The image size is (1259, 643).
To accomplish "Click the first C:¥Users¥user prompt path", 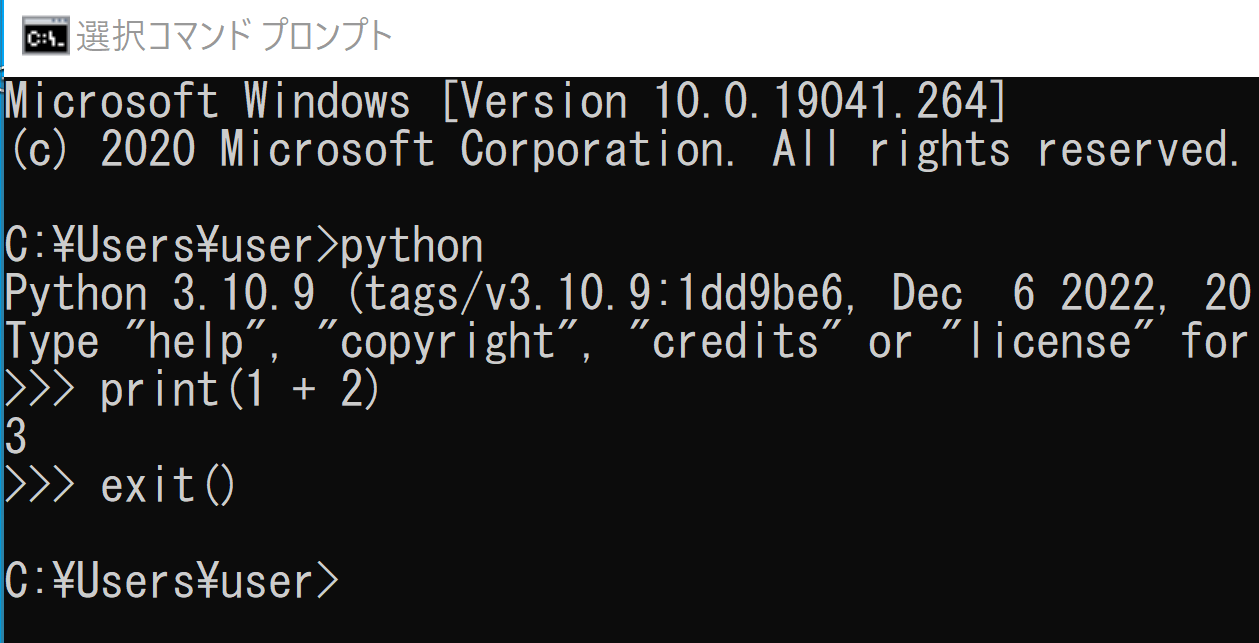I will tap(160, 246).
